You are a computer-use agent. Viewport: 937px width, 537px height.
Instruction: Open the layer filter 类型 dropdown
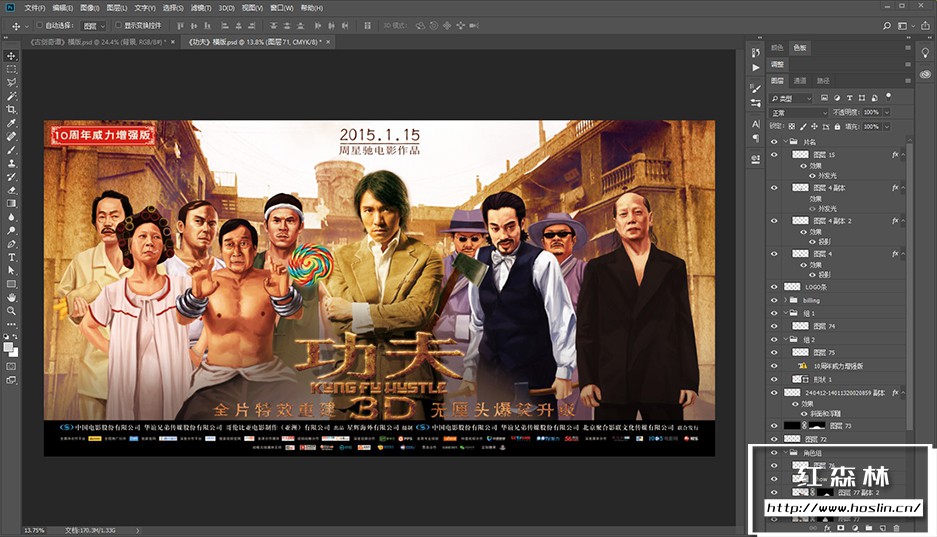click(791, 98)
